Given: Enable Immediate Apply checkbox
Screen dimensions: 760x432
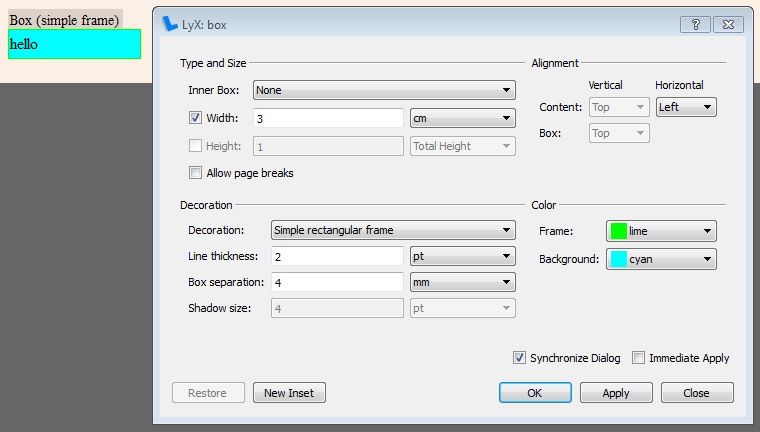Looking at the screenshot, I should coord(638,358).
